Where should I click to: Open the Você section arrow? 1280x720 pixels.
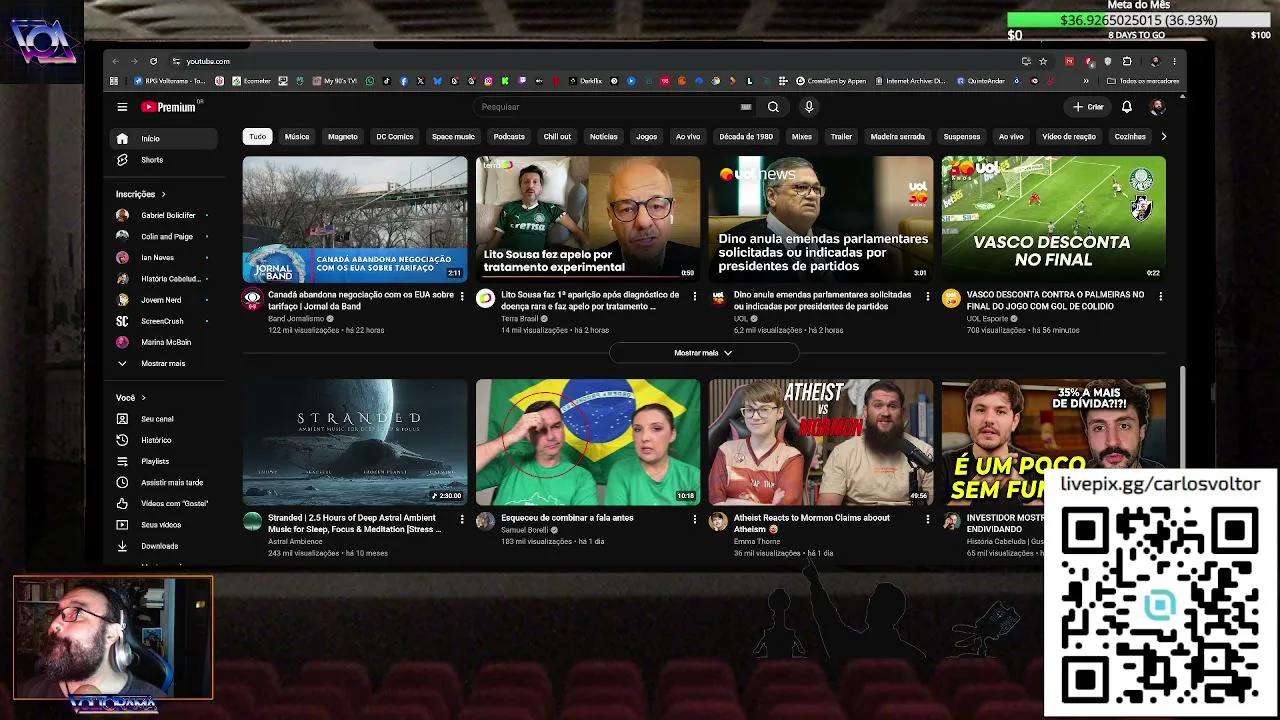[x=143, y=398]
